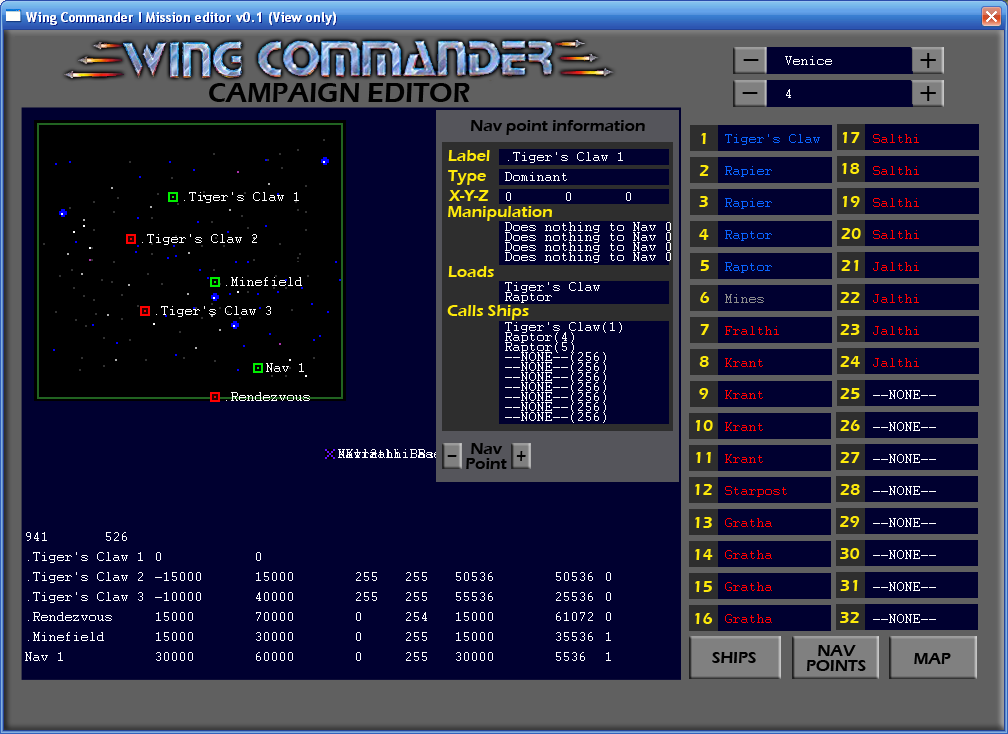Image resolution: width=1008 pixels, height=734 pixels.
Task: Click the application icon in title bar
Action: coord(14,17)
